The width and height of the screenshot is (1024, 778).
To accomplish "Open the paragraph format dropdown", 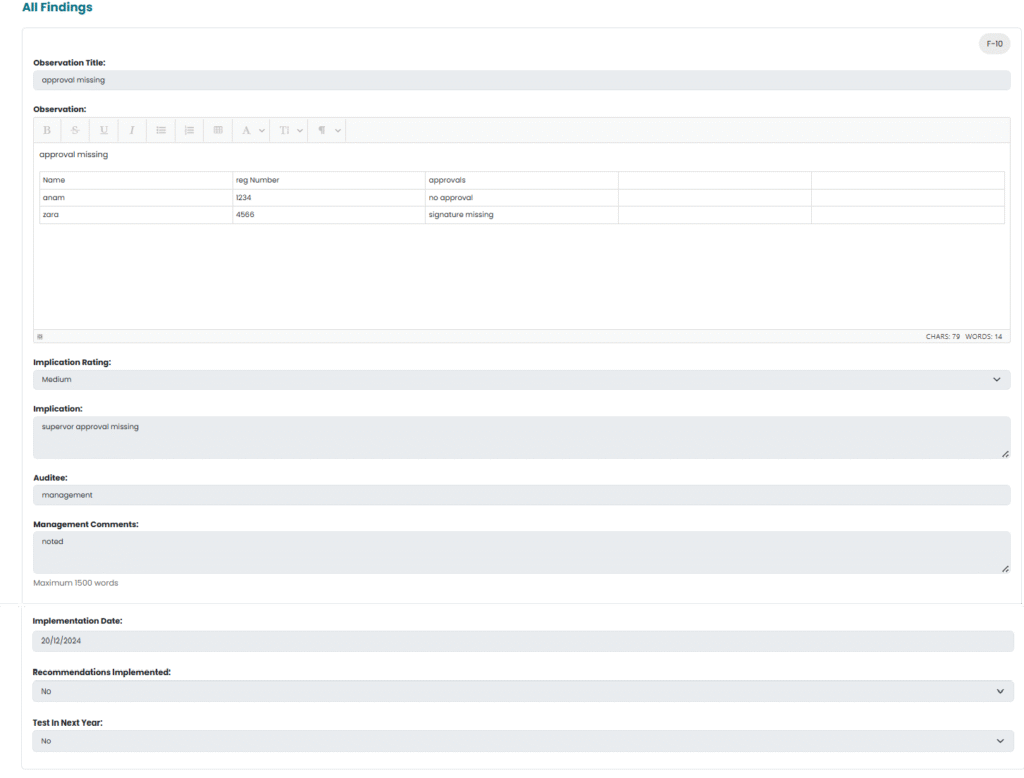I will coord(329,131).
